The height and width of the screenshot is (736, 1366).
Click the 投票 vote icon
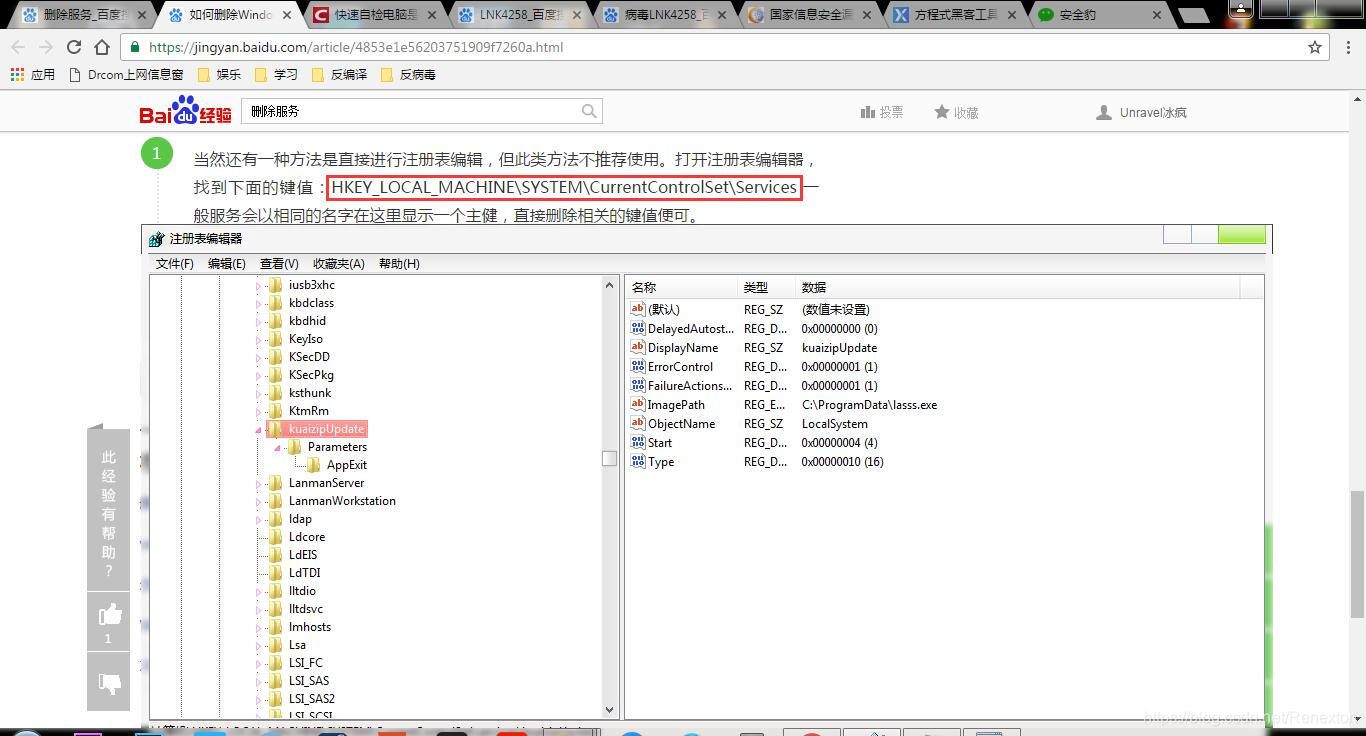tap(868, 112)
